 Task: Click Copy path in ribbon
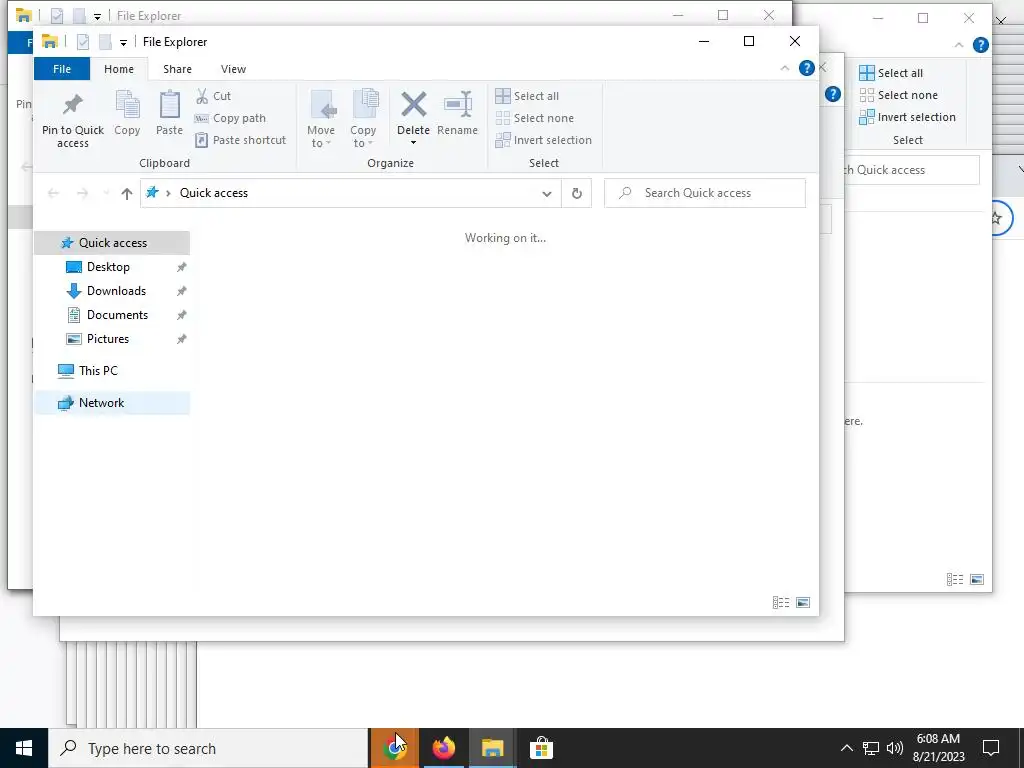231,118
